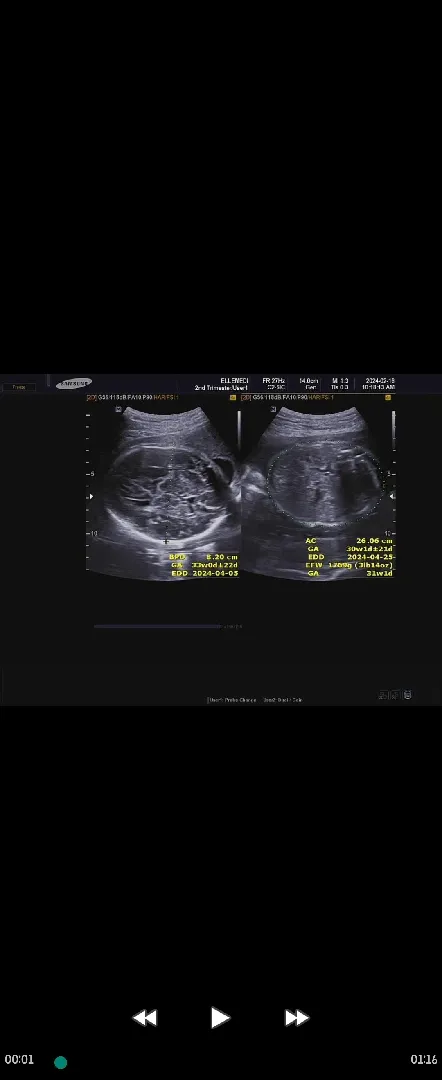Tap the rewind double-arrow button
This screenshot has height=1080, width=442.
click(x=145, y=1017)
